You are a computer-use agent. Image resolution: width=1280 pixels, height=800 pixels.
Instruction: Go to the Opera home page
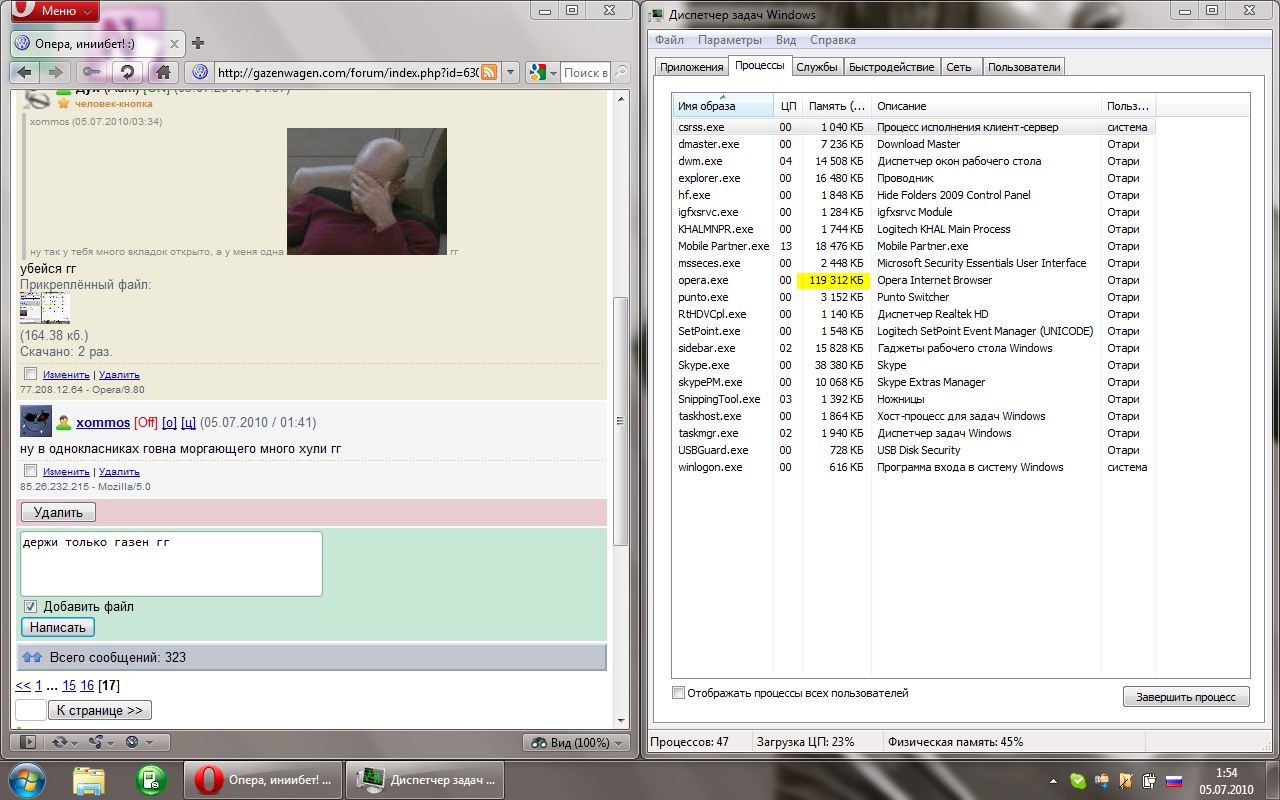click(163, 72)
